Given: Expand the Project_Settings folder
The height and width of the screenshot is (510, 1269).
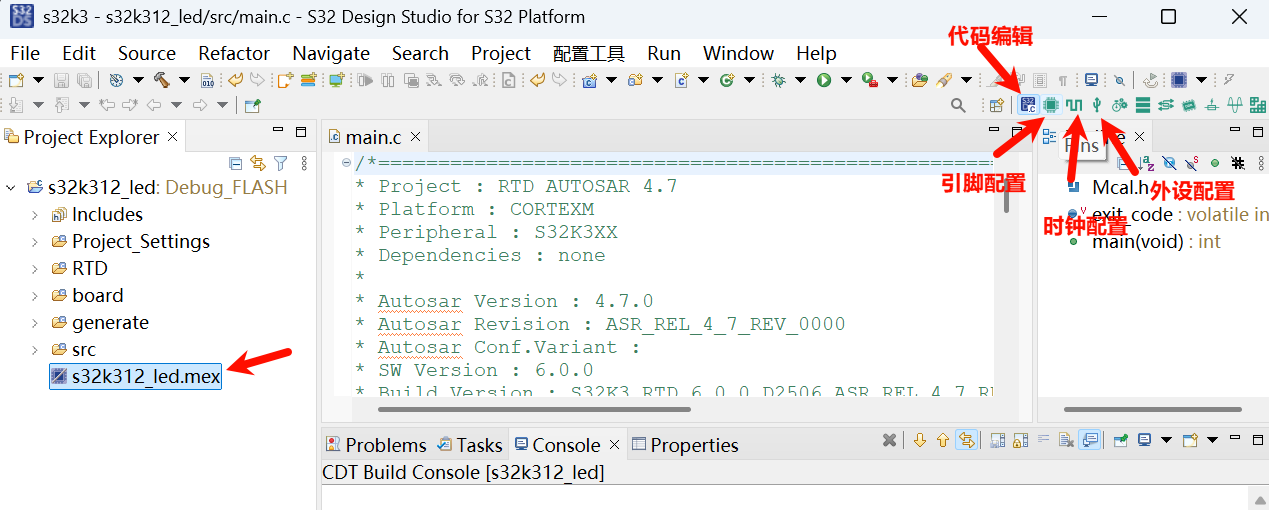Looking at the screenshot, I should (x=34, y=241).
